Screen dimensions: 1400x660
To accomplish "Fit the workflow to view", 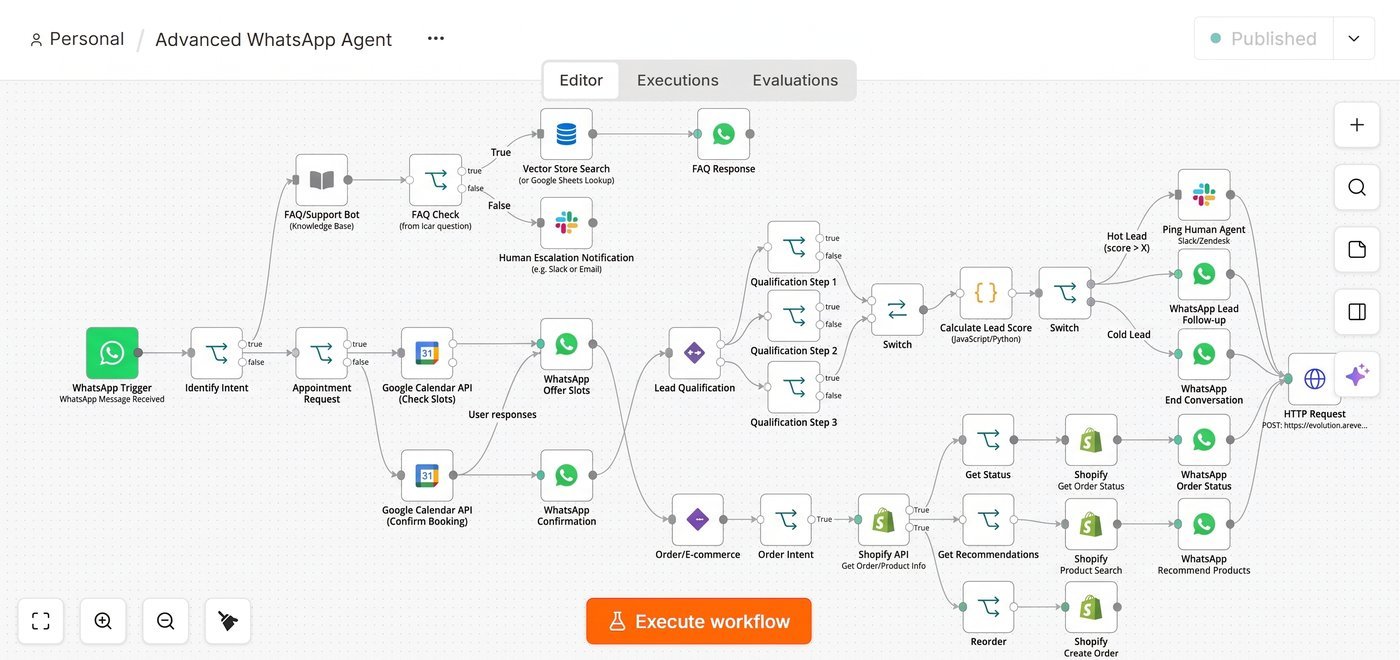I will [41, 621].
